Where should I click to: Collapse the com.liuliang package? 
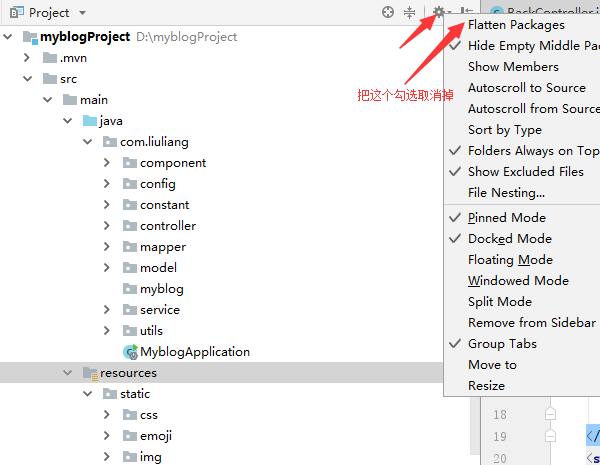click(88, 142)
